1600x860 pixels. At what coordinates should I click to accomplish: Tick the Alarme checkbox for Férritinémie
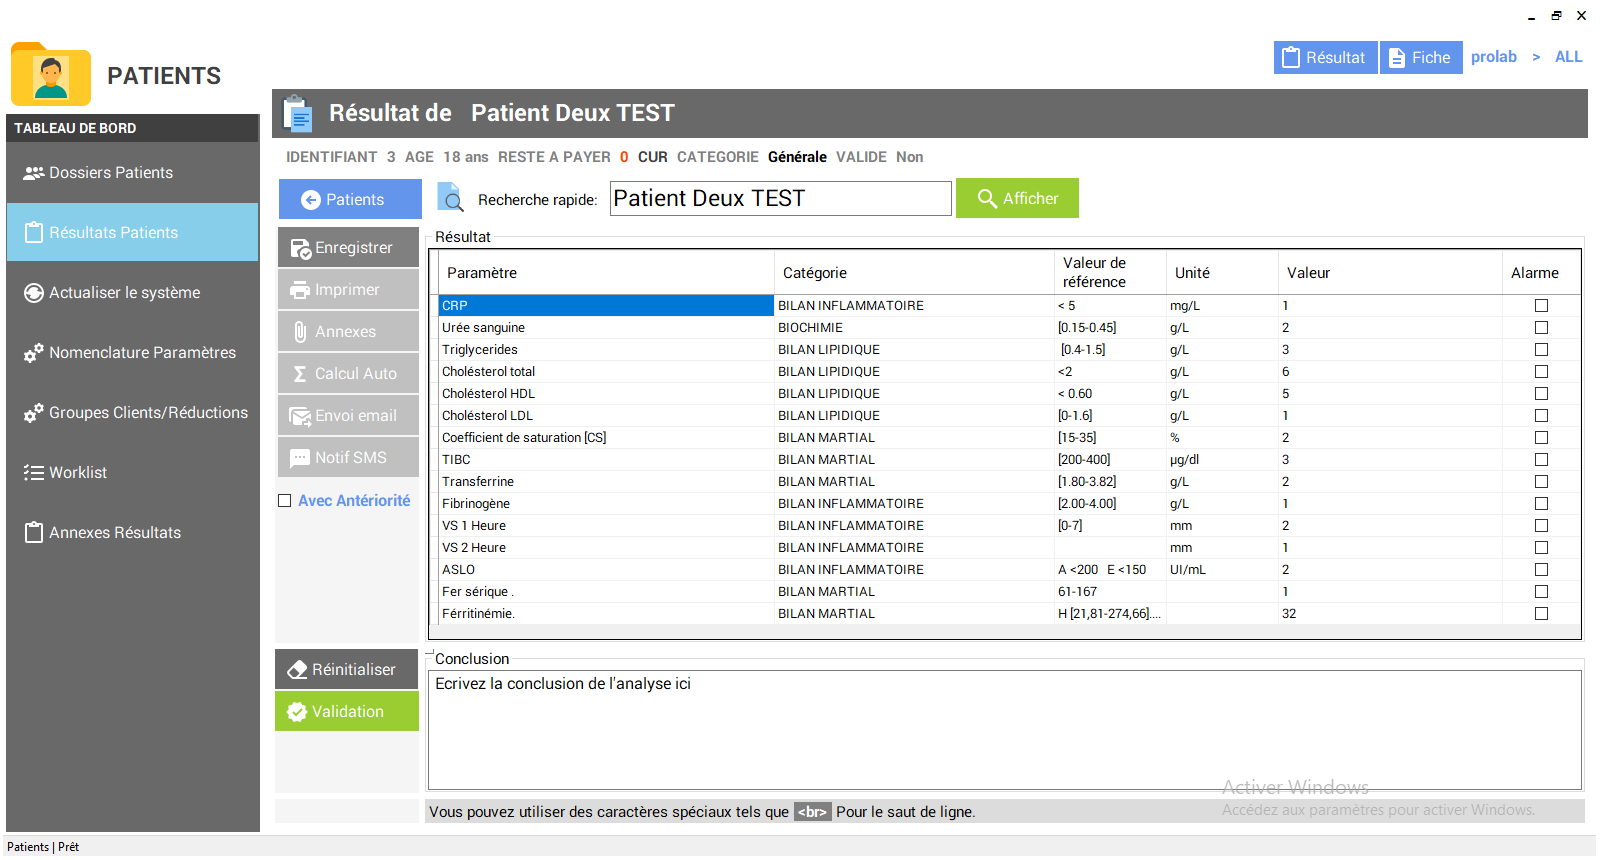(x=1541, y=614)
